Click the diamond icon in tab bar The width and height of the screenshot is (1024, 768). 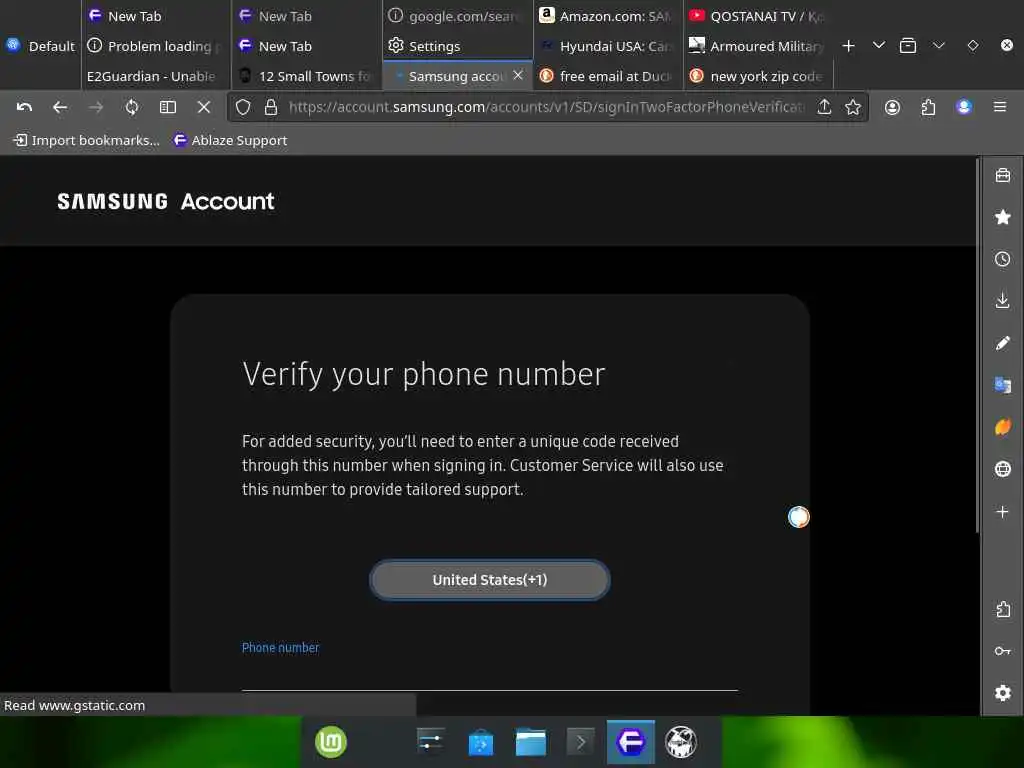973,45
